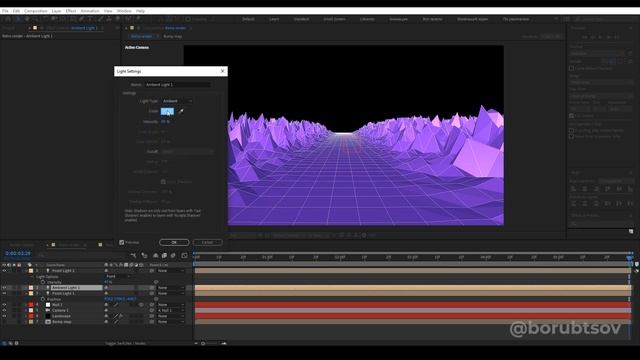The image size is (640, 360).
Task: Hide the Null 1 layer eye
Action: [x=4, y=305]
